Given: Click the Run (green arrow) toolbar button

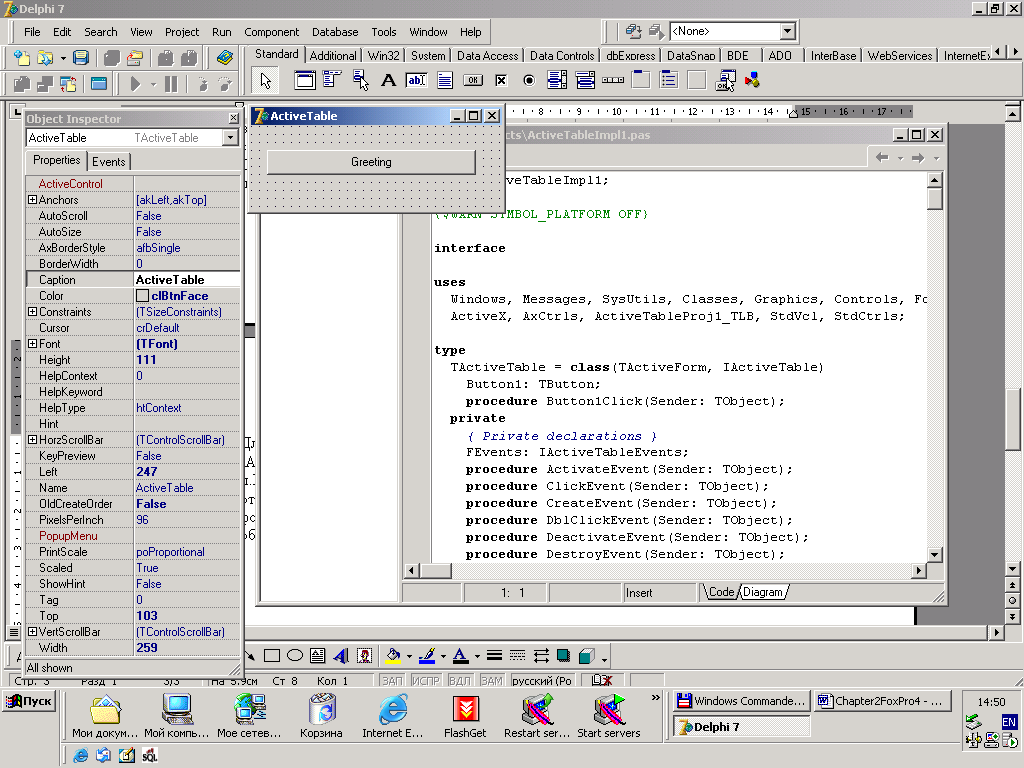Looking at the screenshot, I should (136, 84).
